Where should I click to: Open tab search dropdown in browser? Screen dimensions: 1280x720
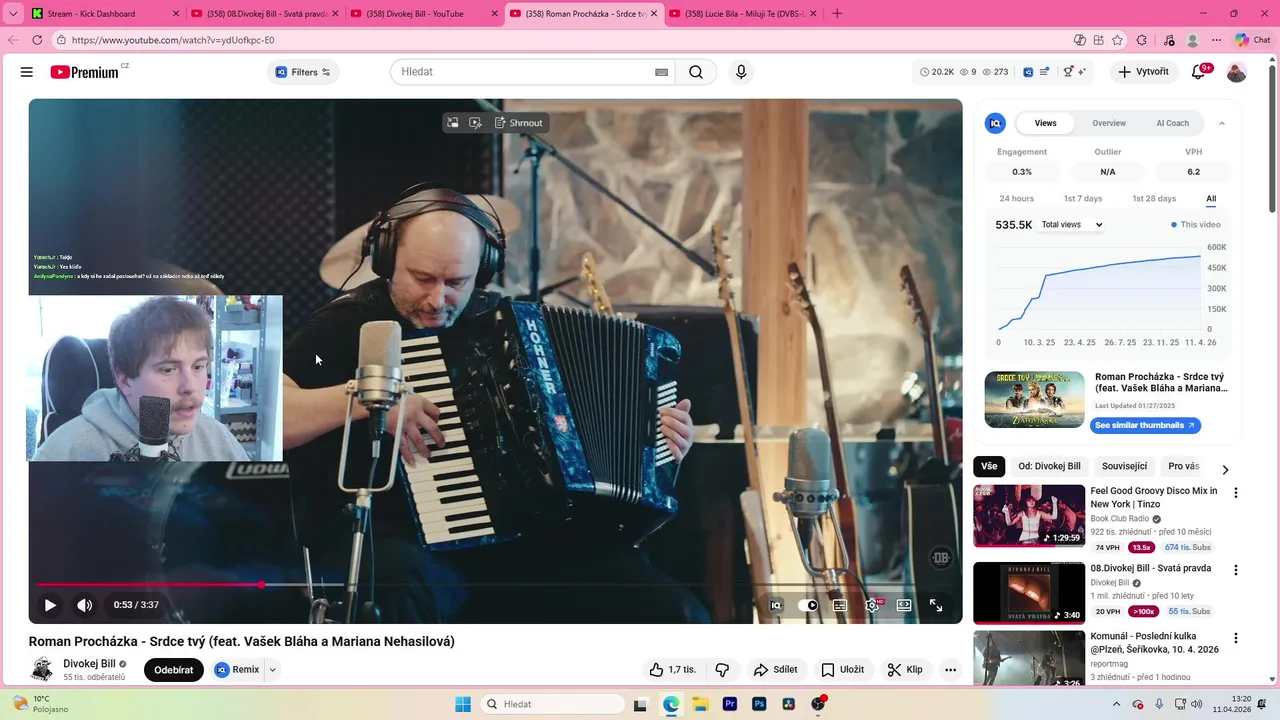pos(13,13)
